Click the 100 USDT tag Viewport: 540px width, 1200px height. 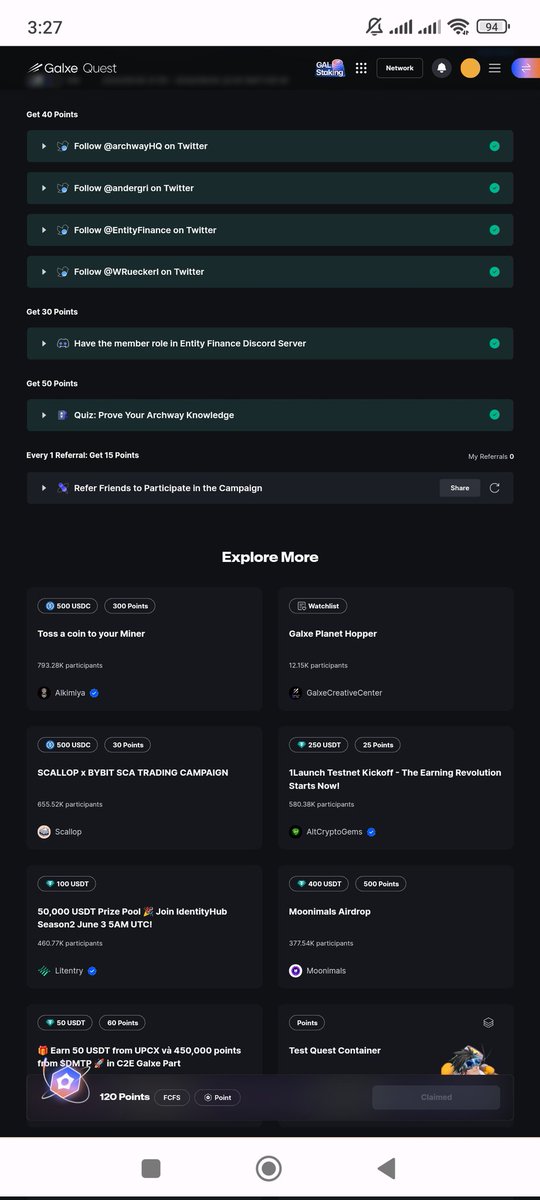[x=67, y=884]
